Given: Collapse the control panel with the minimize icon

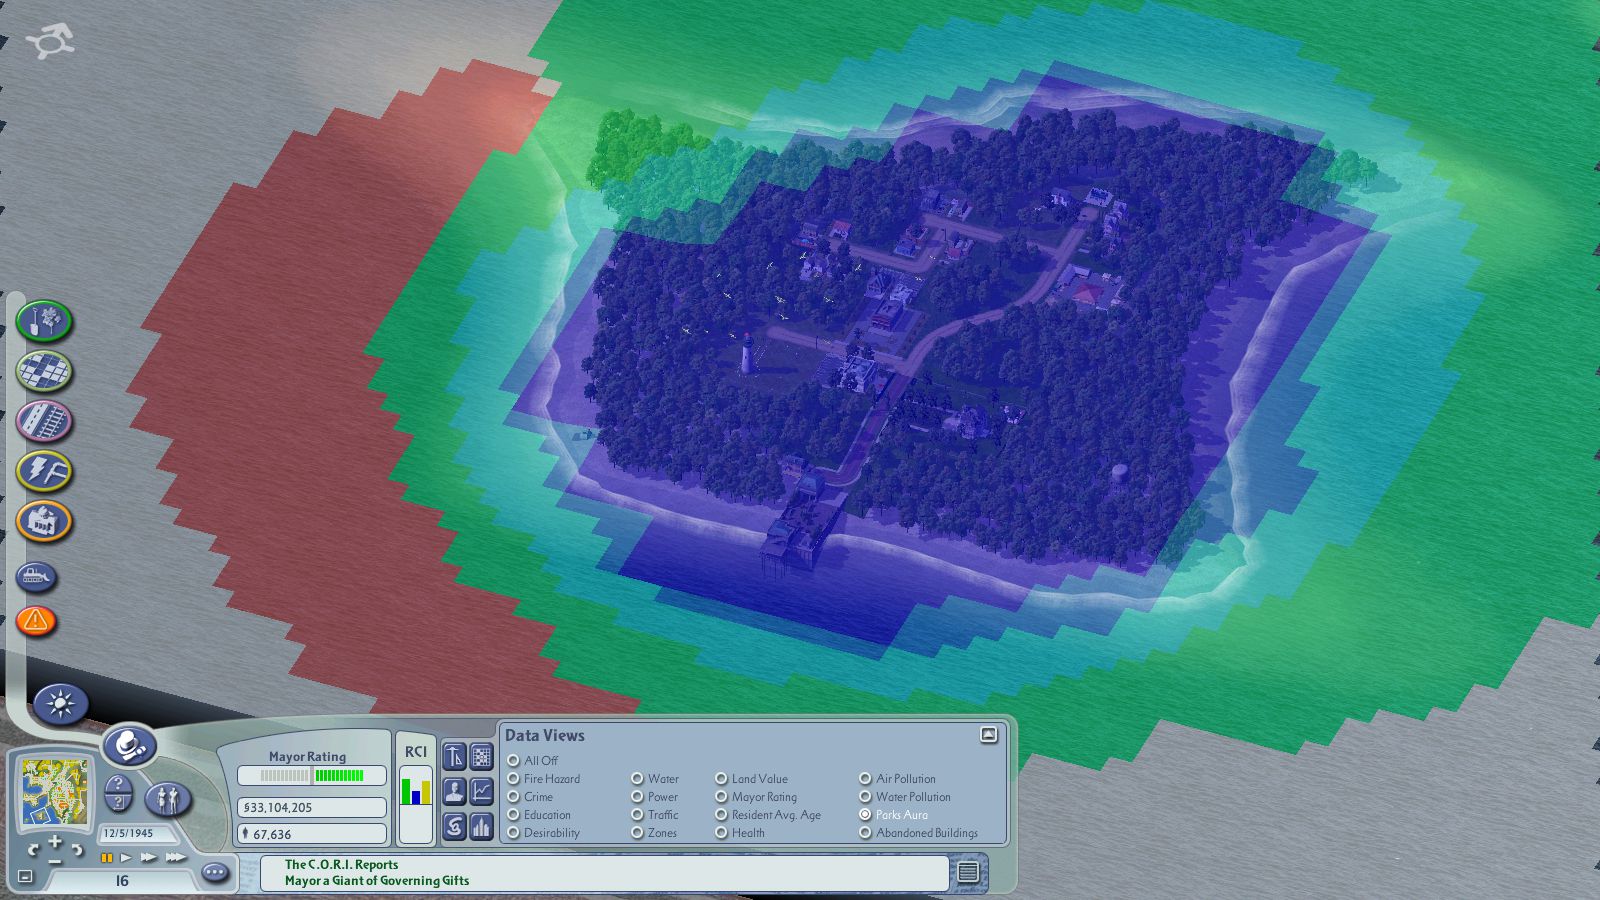Looking at the screenshot, I should pyautogui.click(x=26, y=877).
